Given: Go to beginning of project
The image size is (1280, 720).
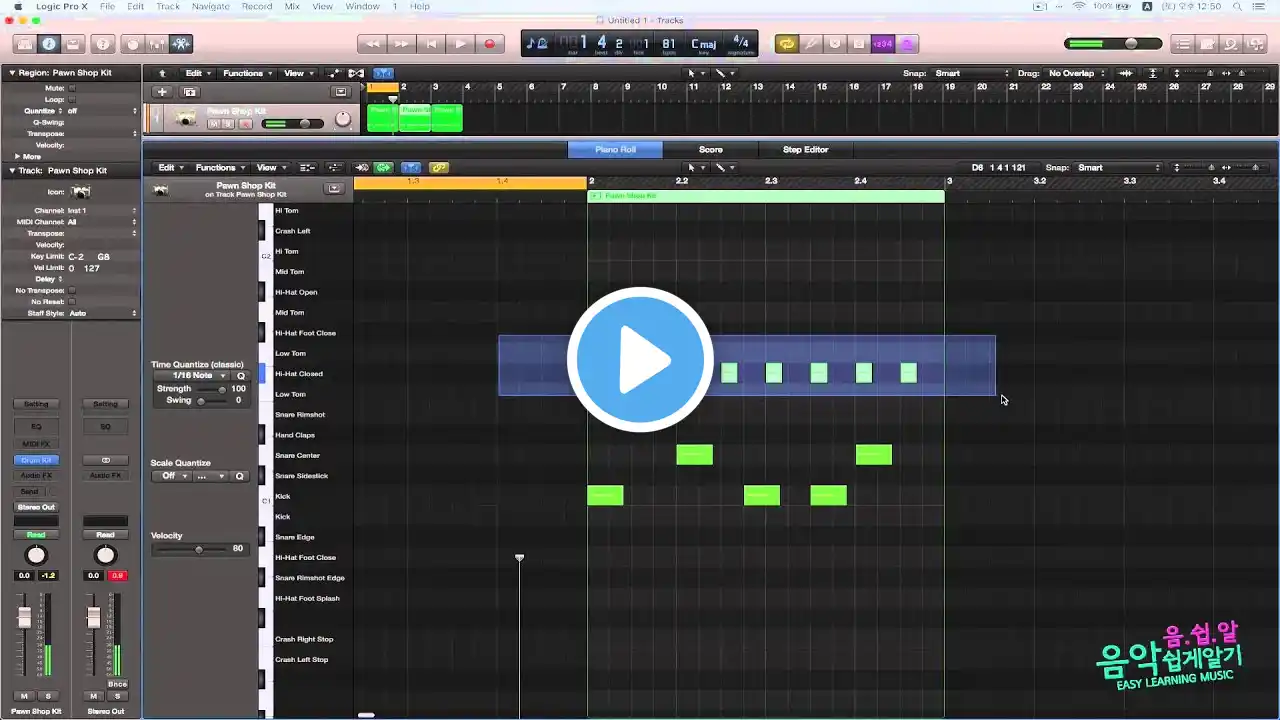Looking at the screenshot, I should pos(431,44).
